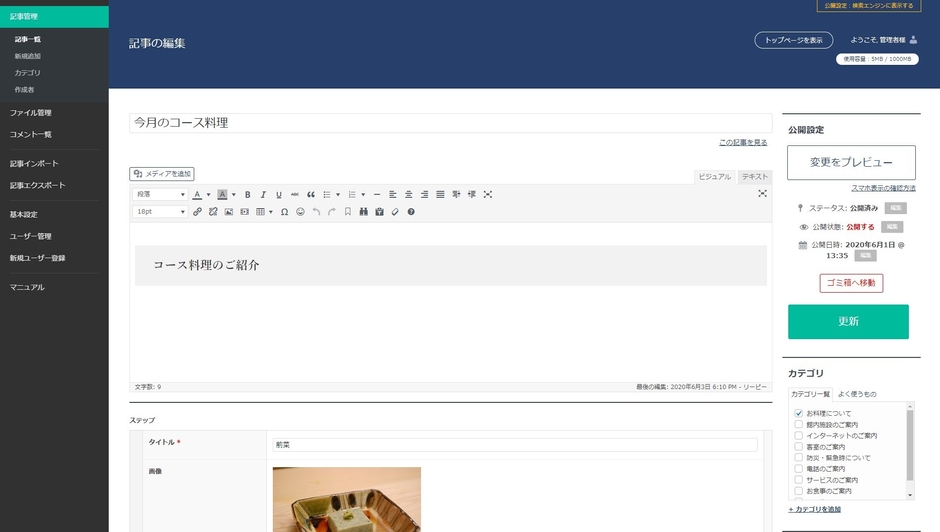Click トップページを表示 button
The image size is (940, 532).
tap(794, 40)
